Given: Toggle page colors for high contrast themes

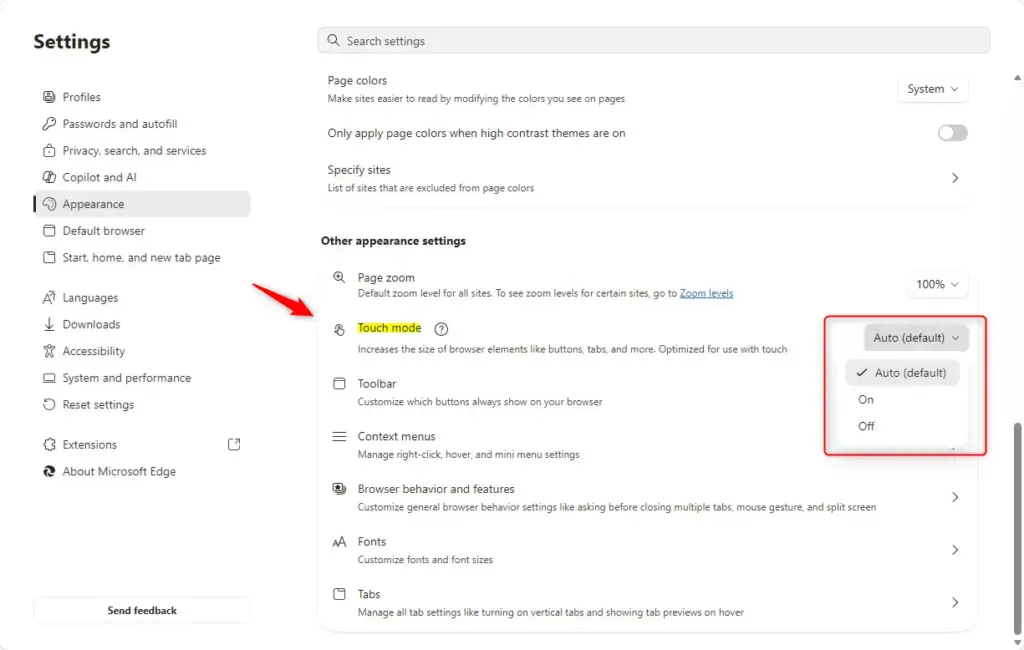Looking at the screenshot, I should click(952, 133).
